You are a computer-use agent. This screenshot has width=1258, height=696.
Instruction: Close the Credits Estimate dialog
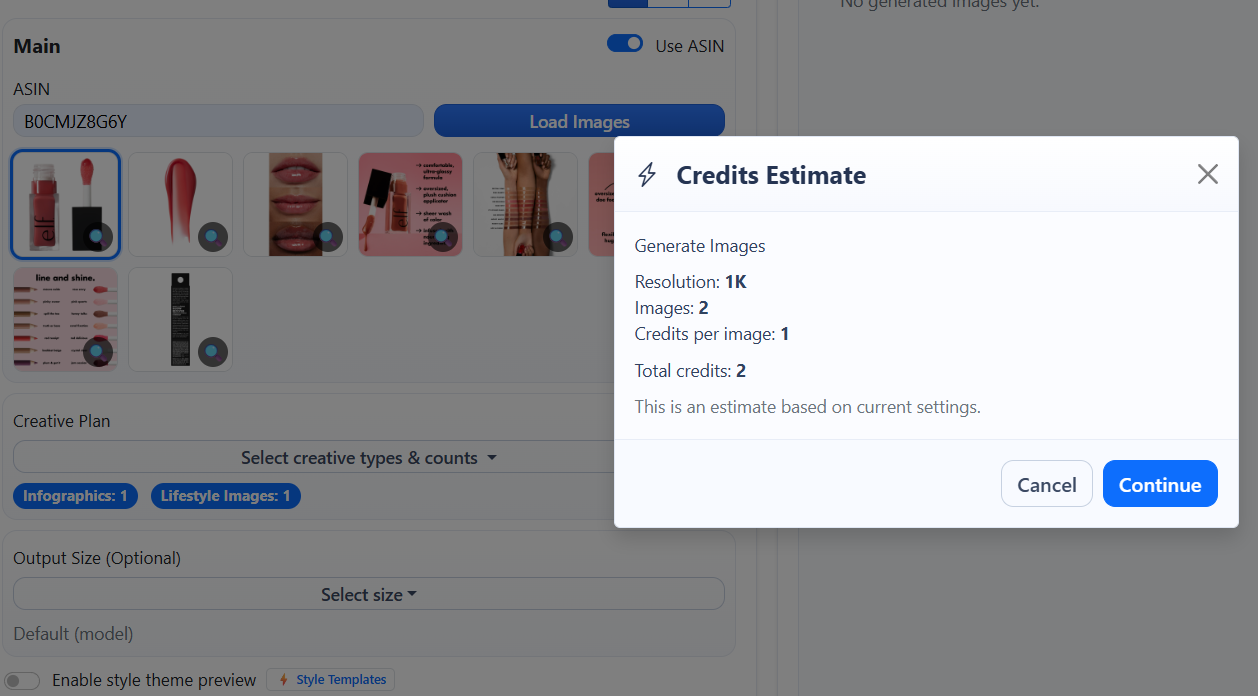(x=1207, y=175)
